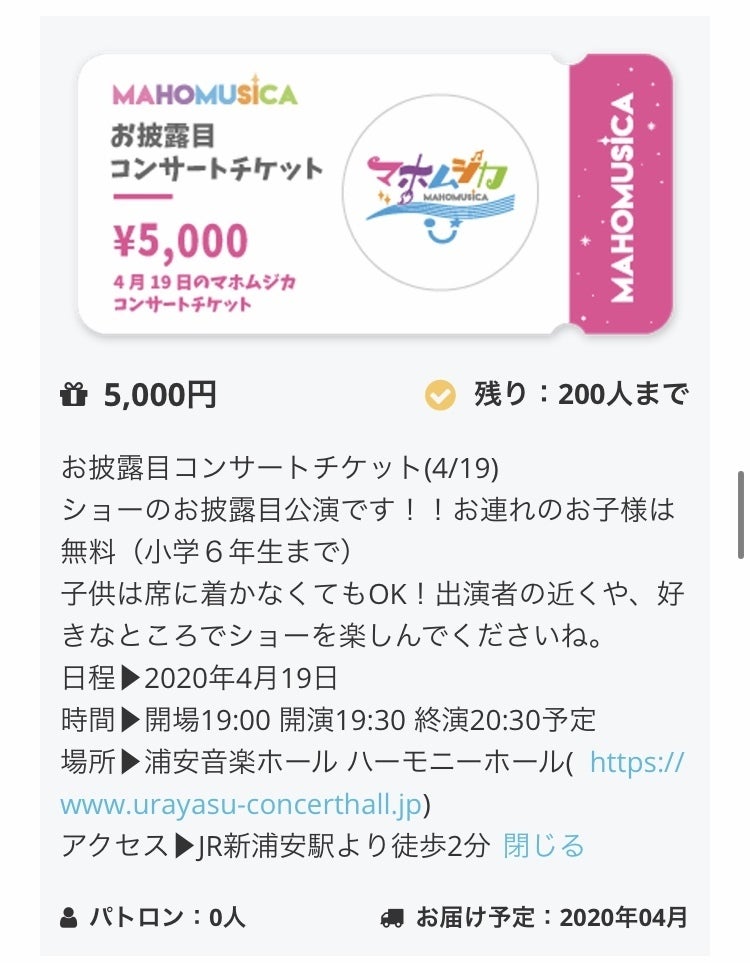Tap the ¥5,000 price on the ticket
The height and width of the screenshot is (963, 750).
pyautogui.click(x=180, y=241)
